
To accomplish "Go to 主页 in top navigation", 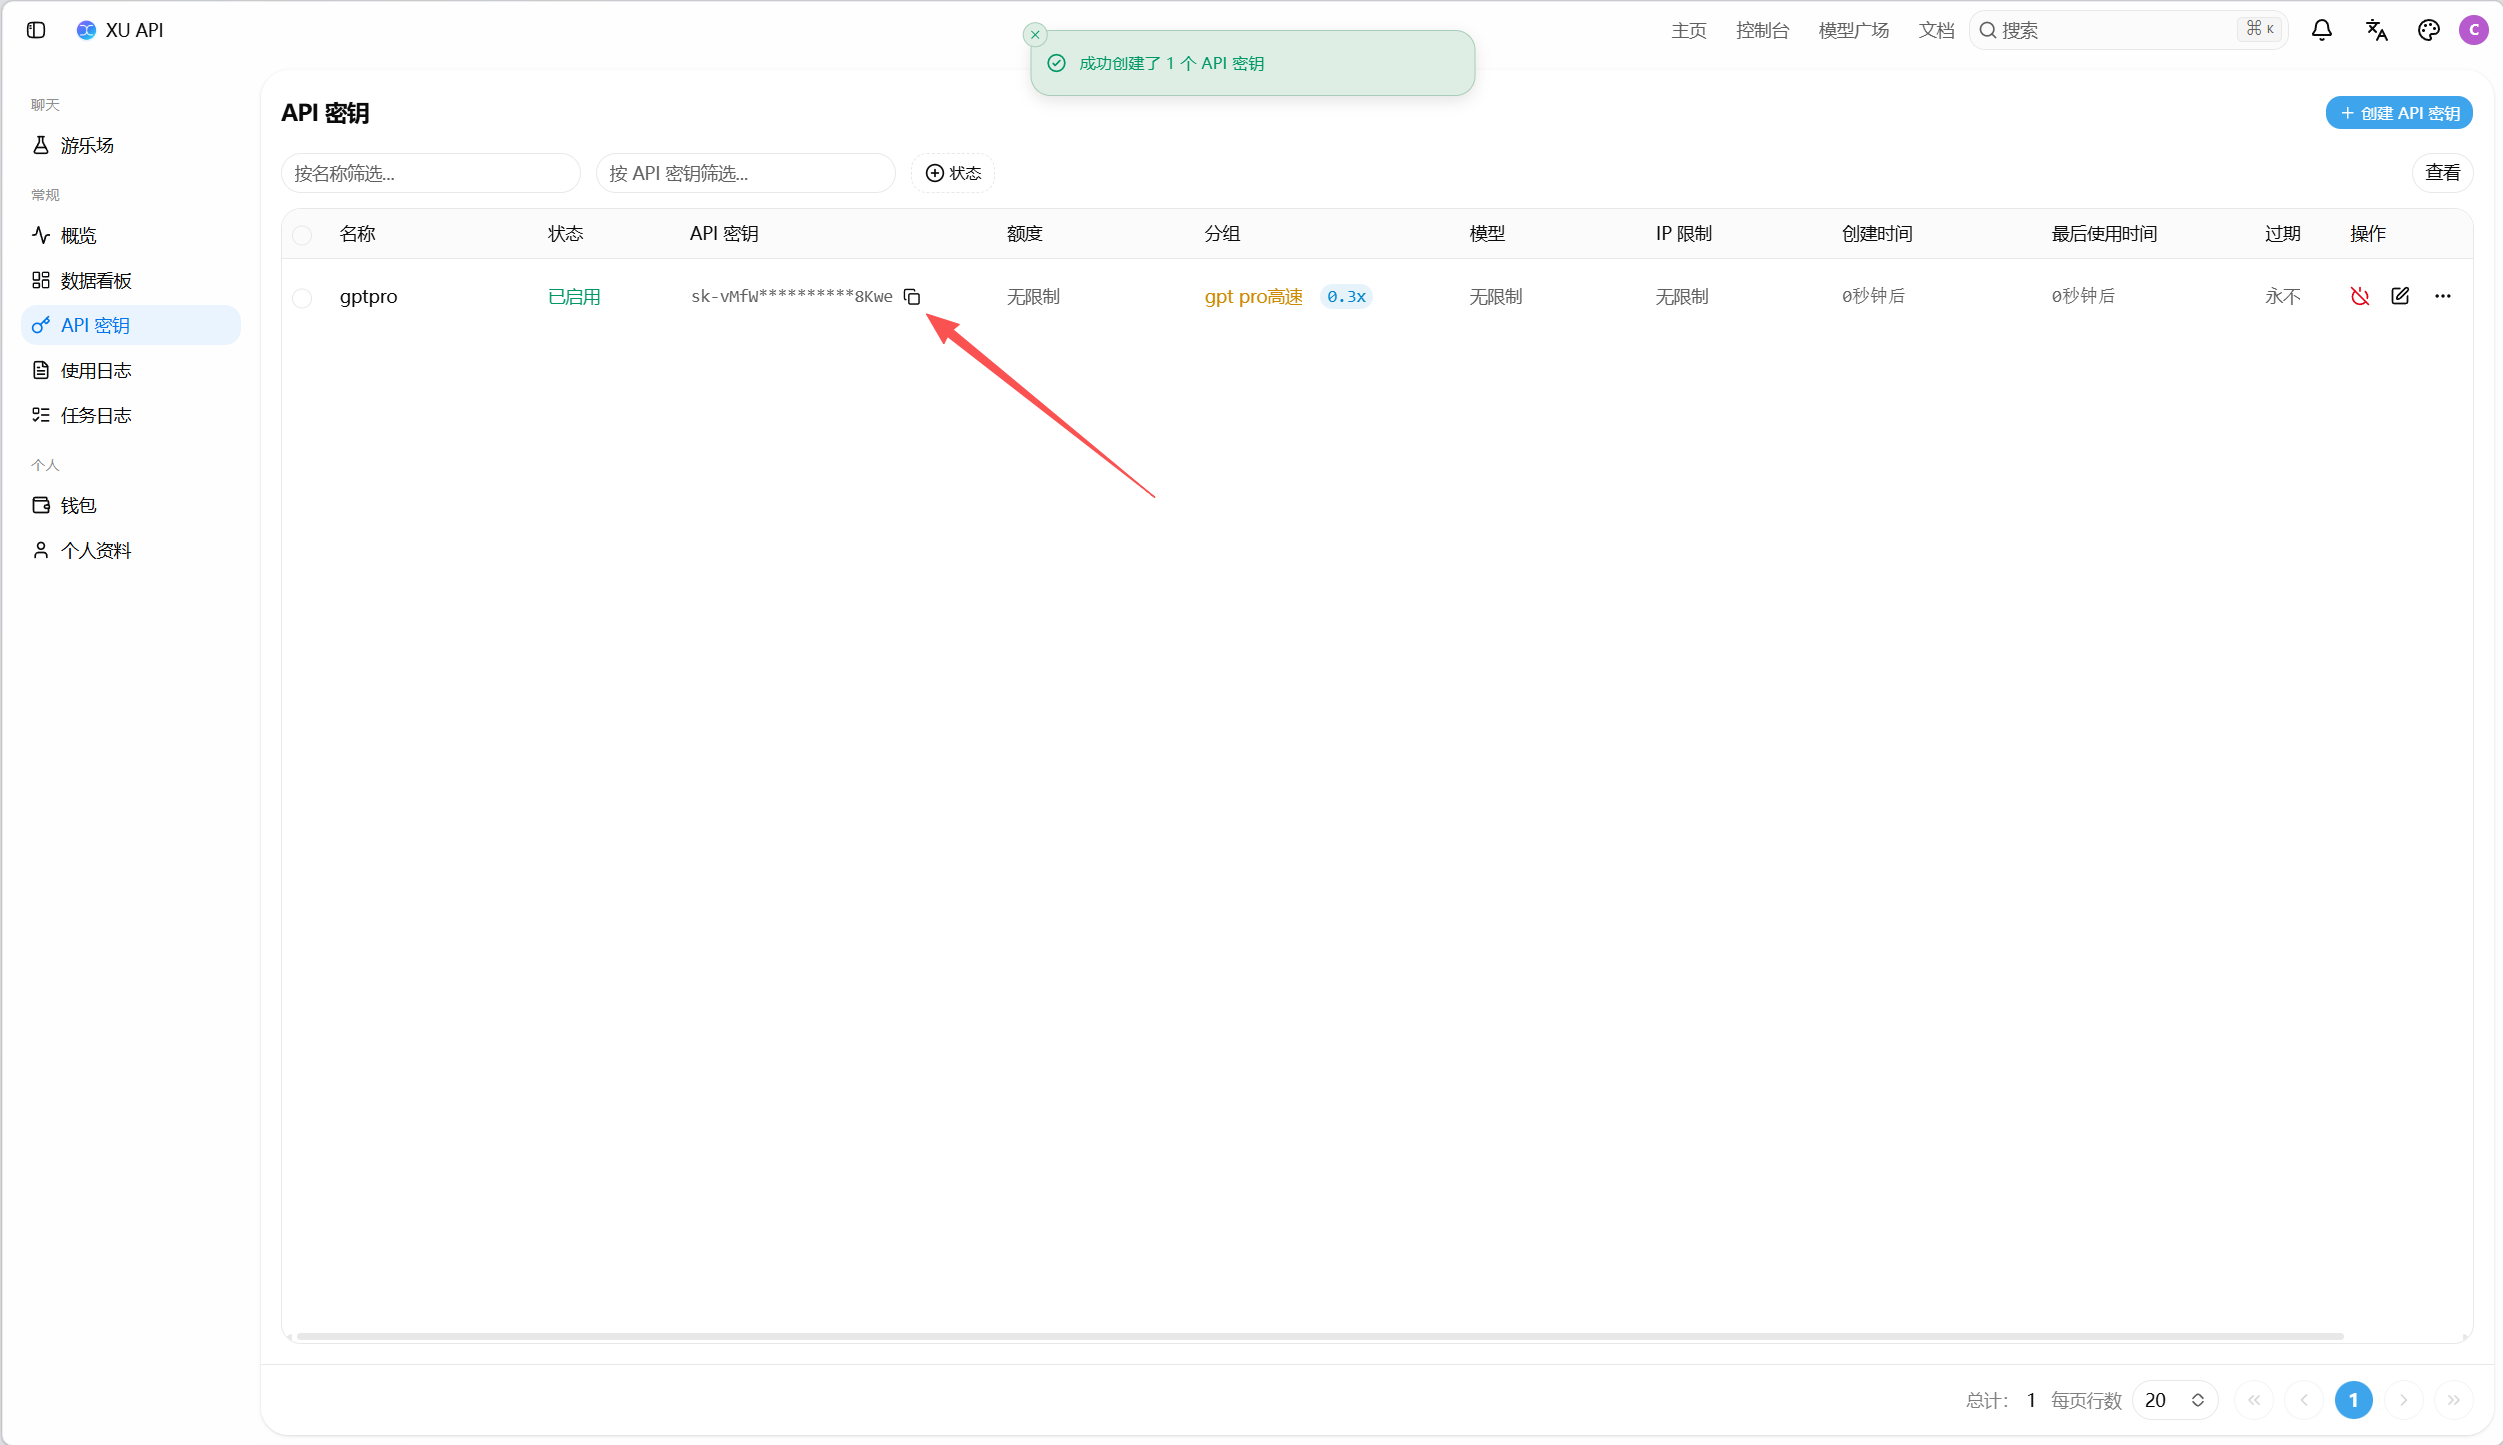I will (x=1689, y=30).
